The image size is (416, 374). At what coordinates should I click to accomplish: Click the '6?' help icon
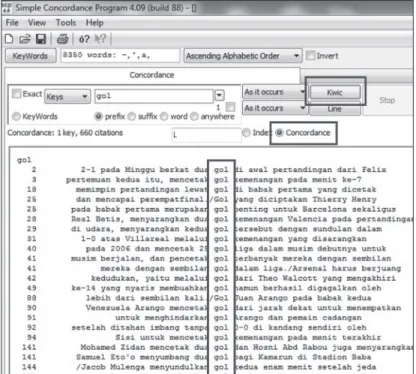84,39
